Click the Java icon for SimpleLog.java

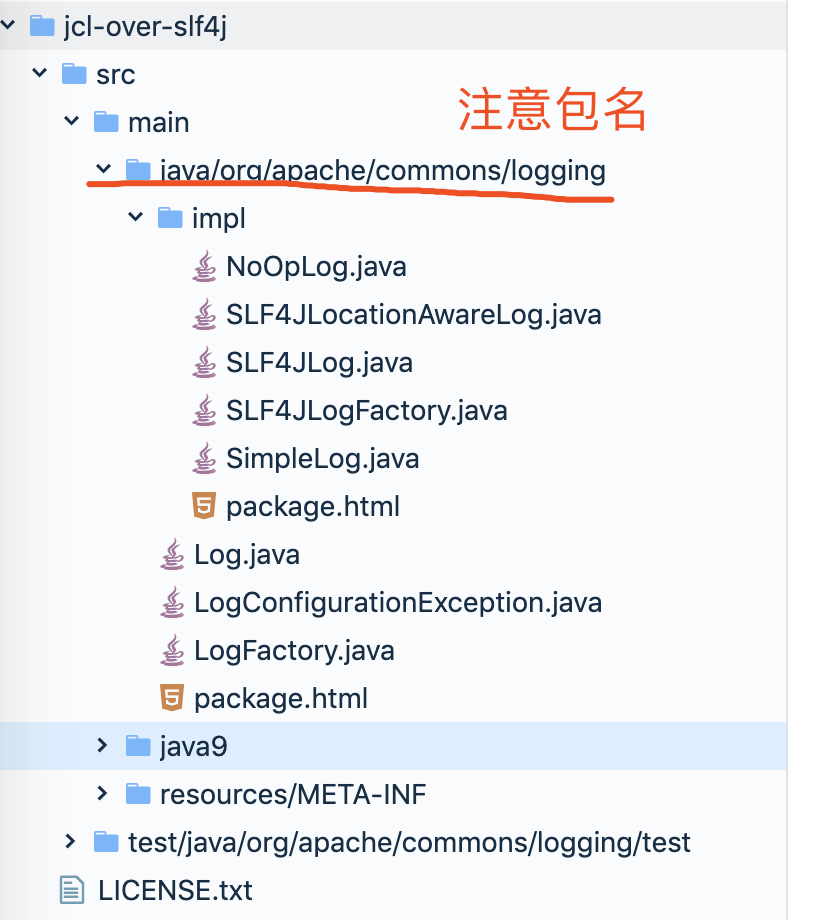point(205,458)
